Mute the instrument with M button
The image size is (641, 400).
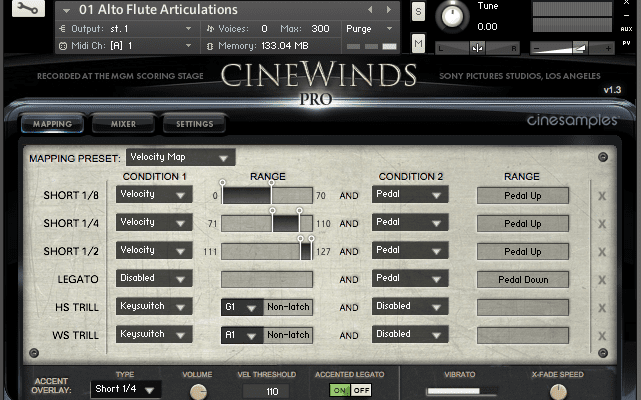point(418,42)
